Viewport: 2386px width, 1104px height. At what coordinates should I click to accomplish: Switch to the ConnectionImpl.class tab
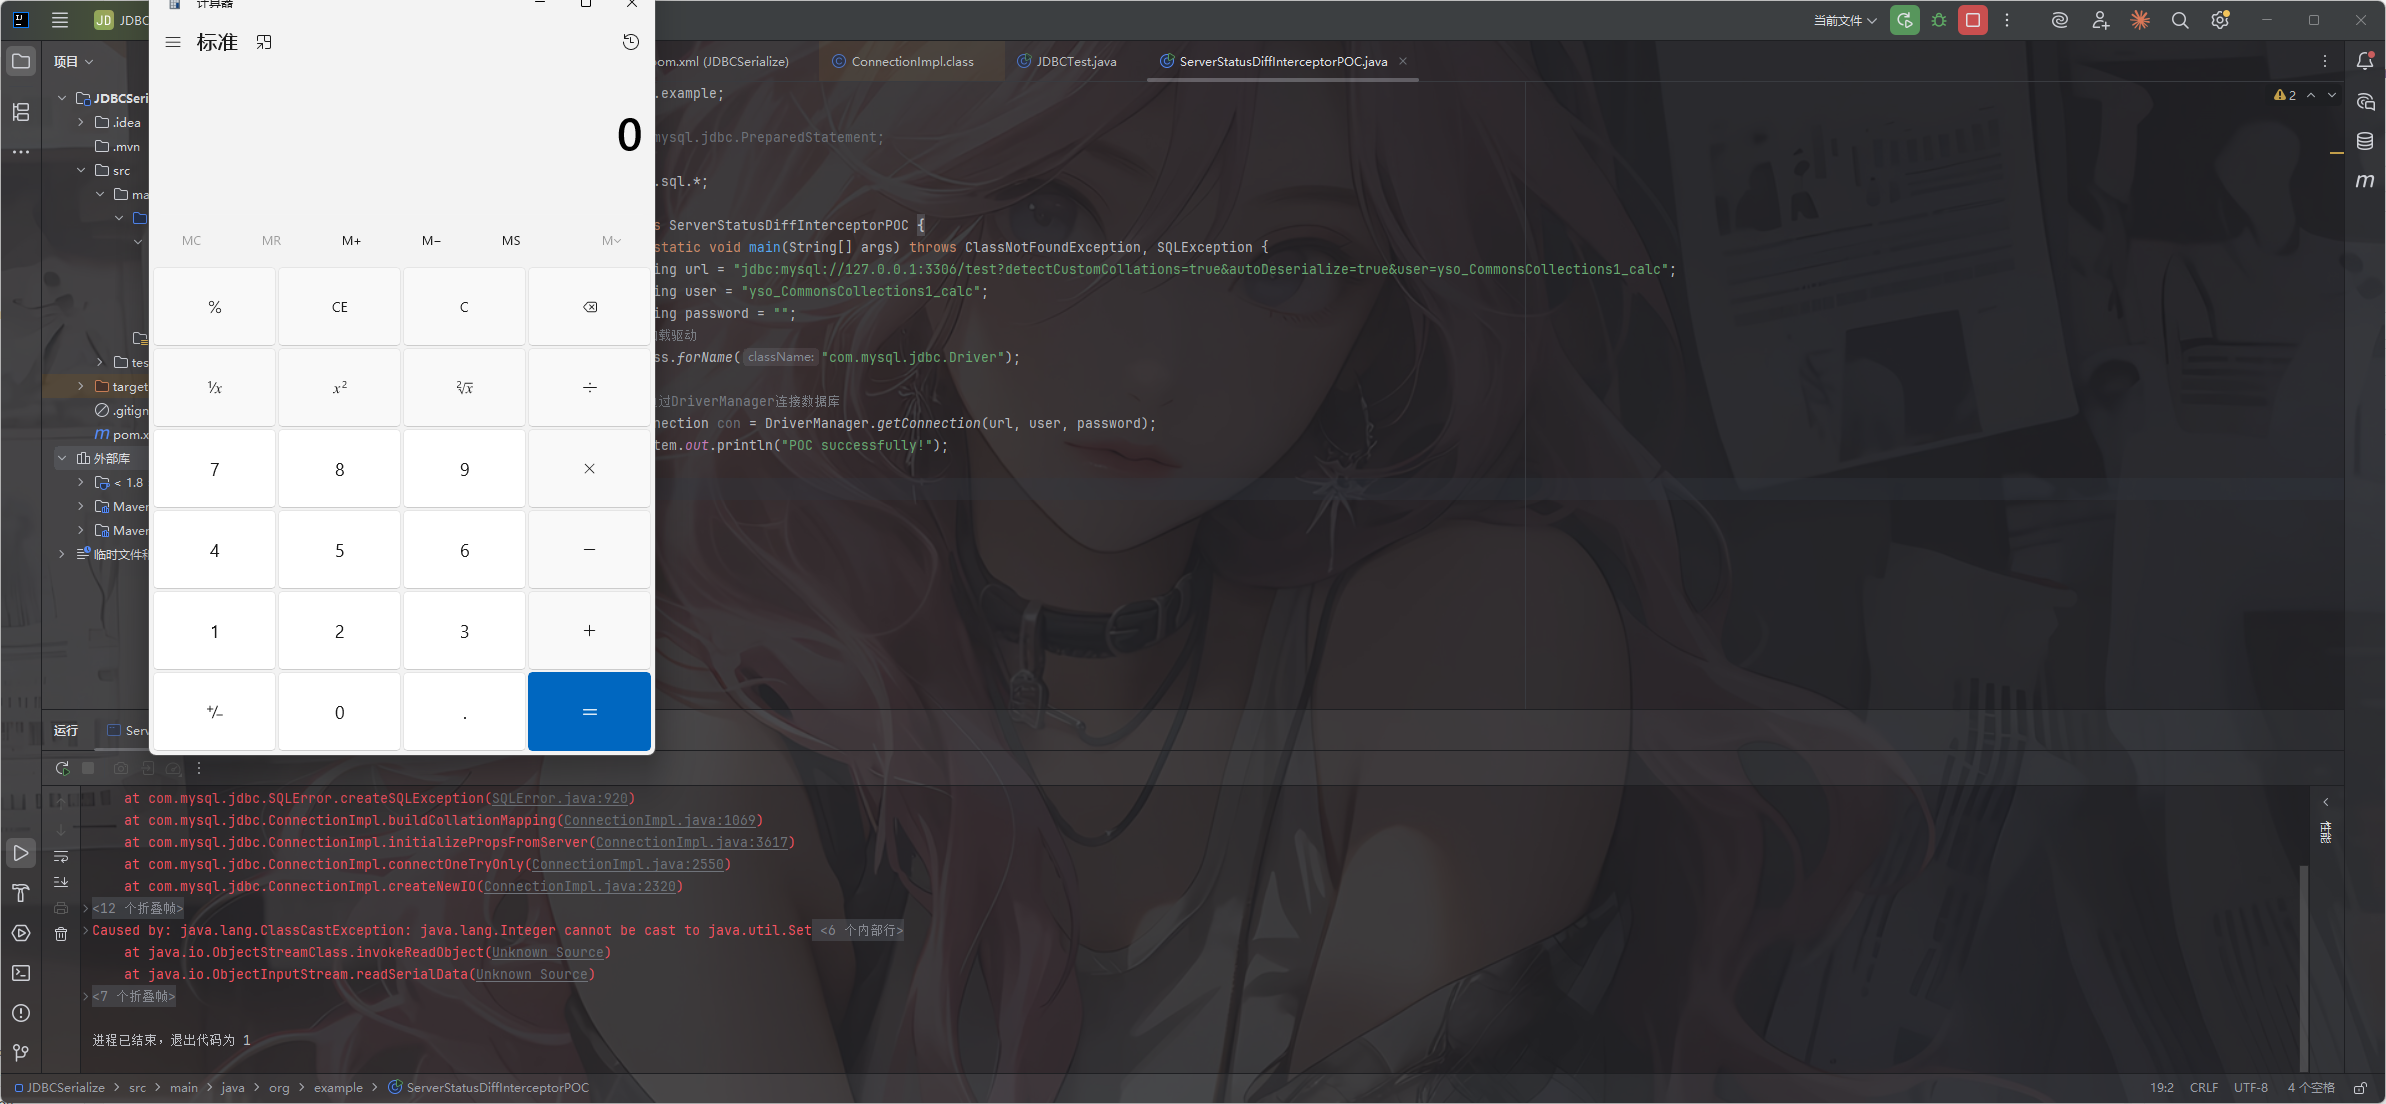pyautogui.click(x=911, y=61)
